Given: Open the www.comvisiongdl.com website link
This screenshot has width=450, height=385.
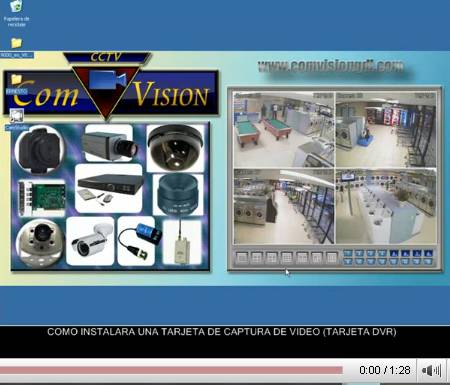Looking at the screenshot, I should pyautogui.click(x=331, y=66).
